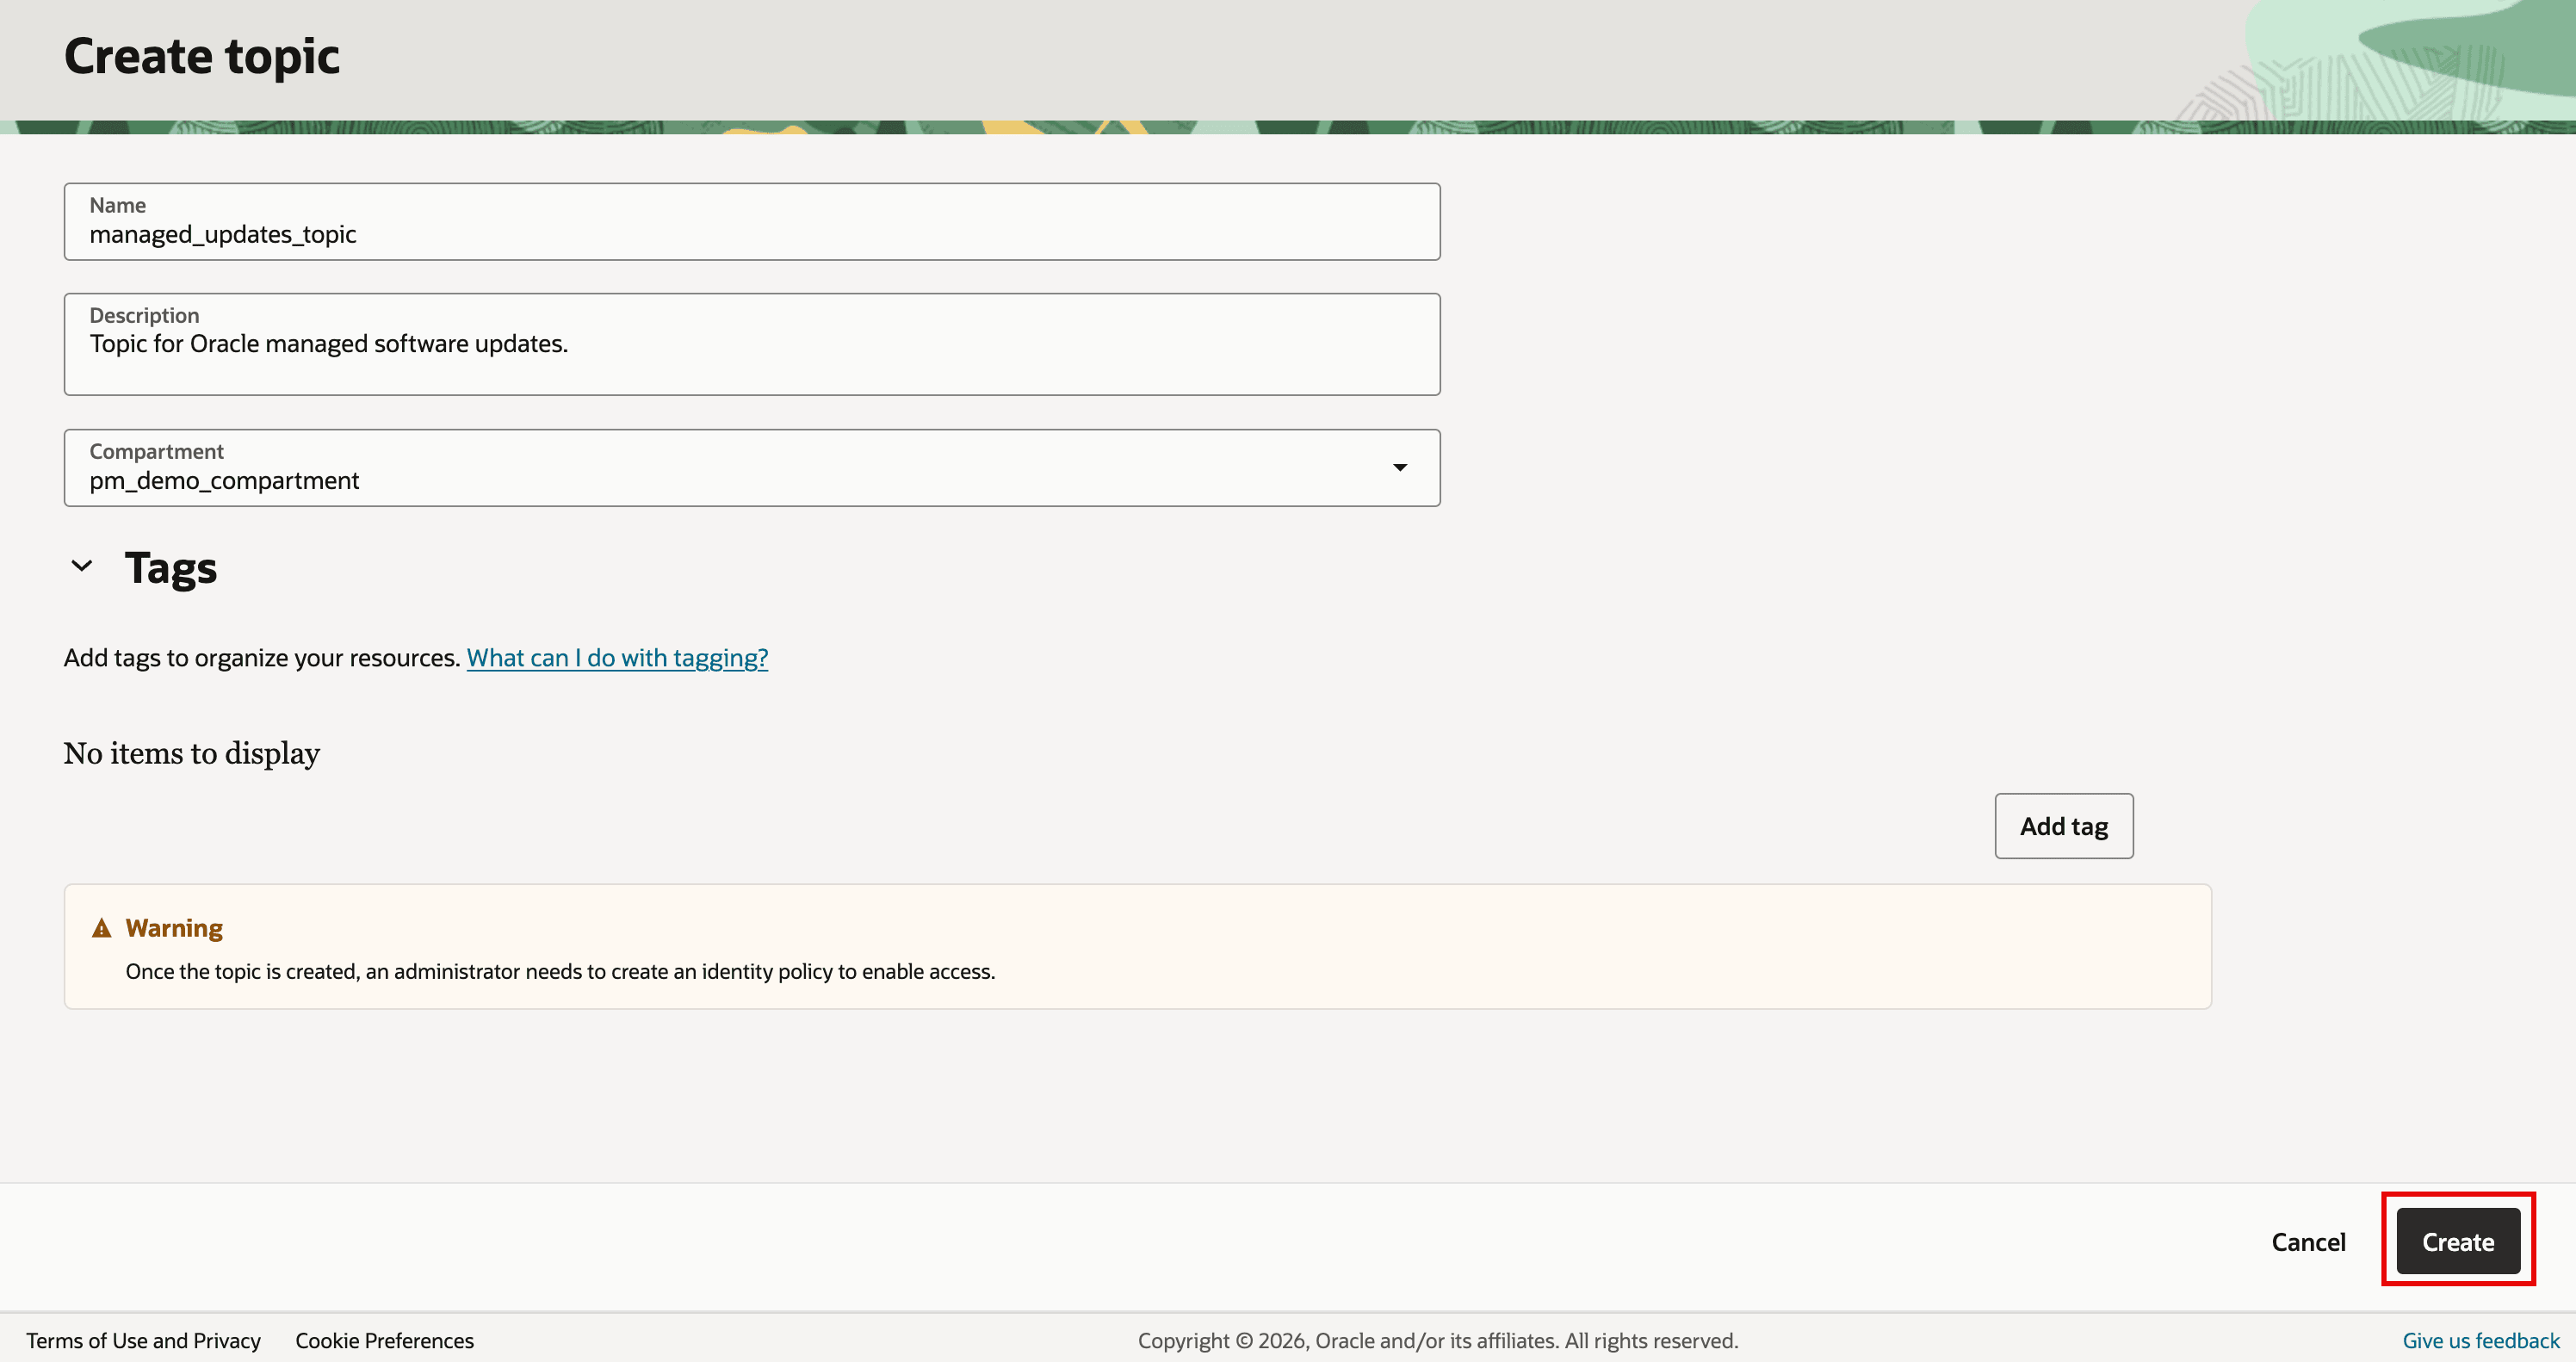Click the Create button
This screenshot has height=1362, width=2576.
[x=2458, y=1242]
